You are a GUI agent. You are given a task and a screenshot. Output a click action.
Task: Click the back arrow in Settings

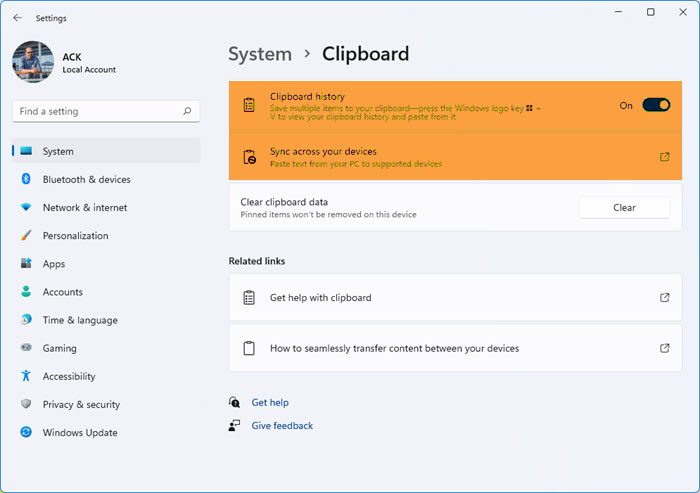[17, 18]
